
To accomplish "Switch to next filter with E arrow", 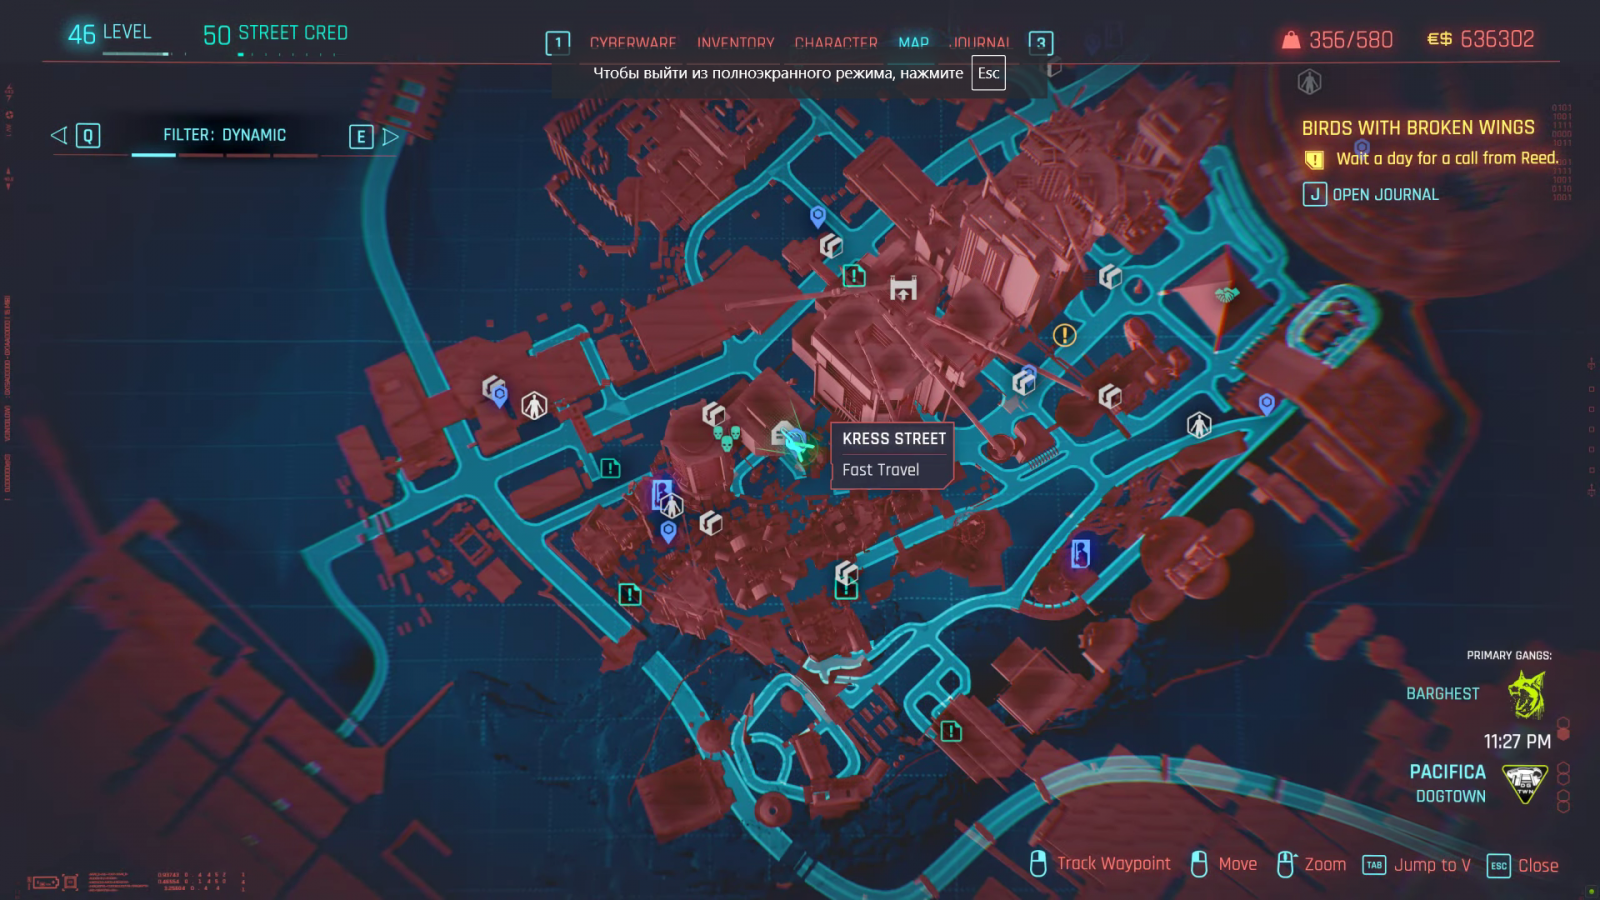I will pyautogui.click(x=374, y=137).
